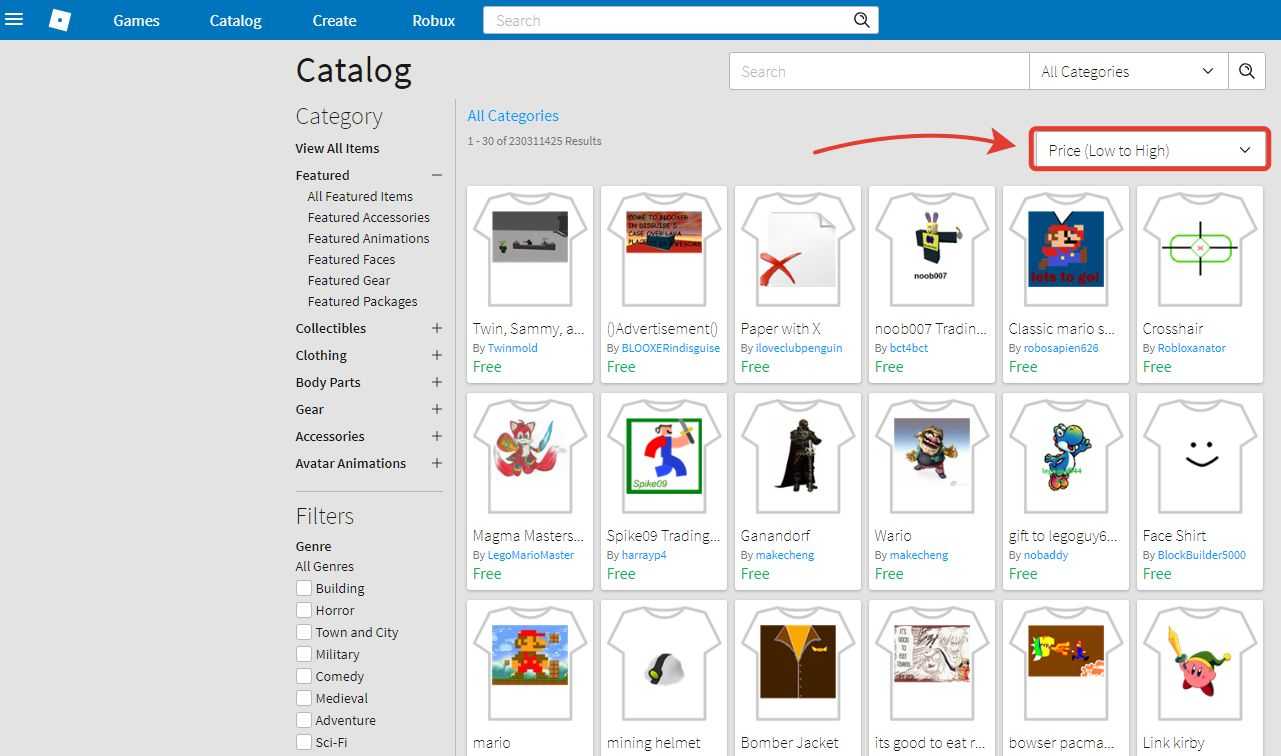Image resolution: width=1281 pixels, height=756 pixels.
Task: Expand the Avatar Animations category
Action: tap(436, 463)
